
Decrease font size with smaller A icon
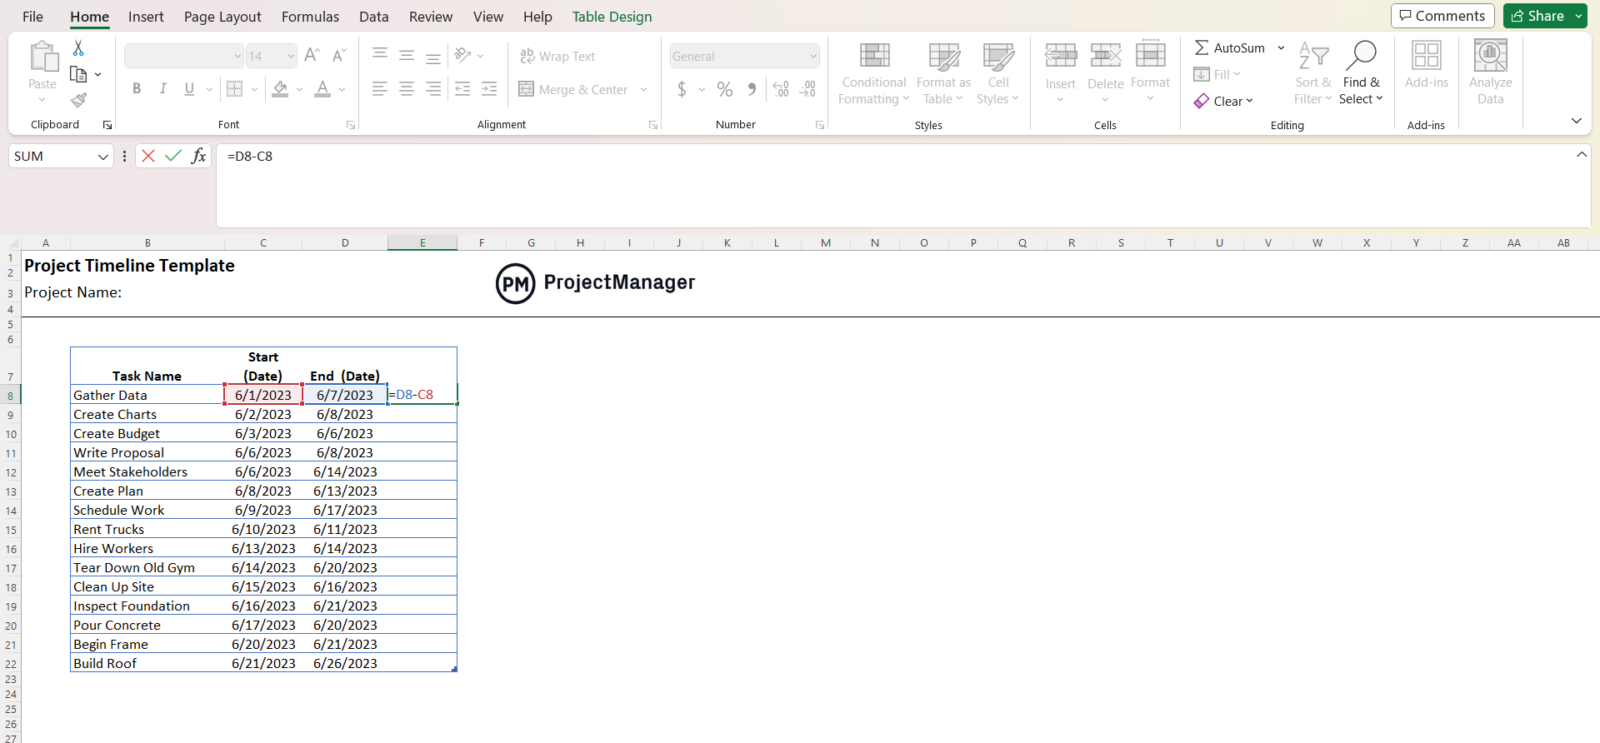coord(339,56)
